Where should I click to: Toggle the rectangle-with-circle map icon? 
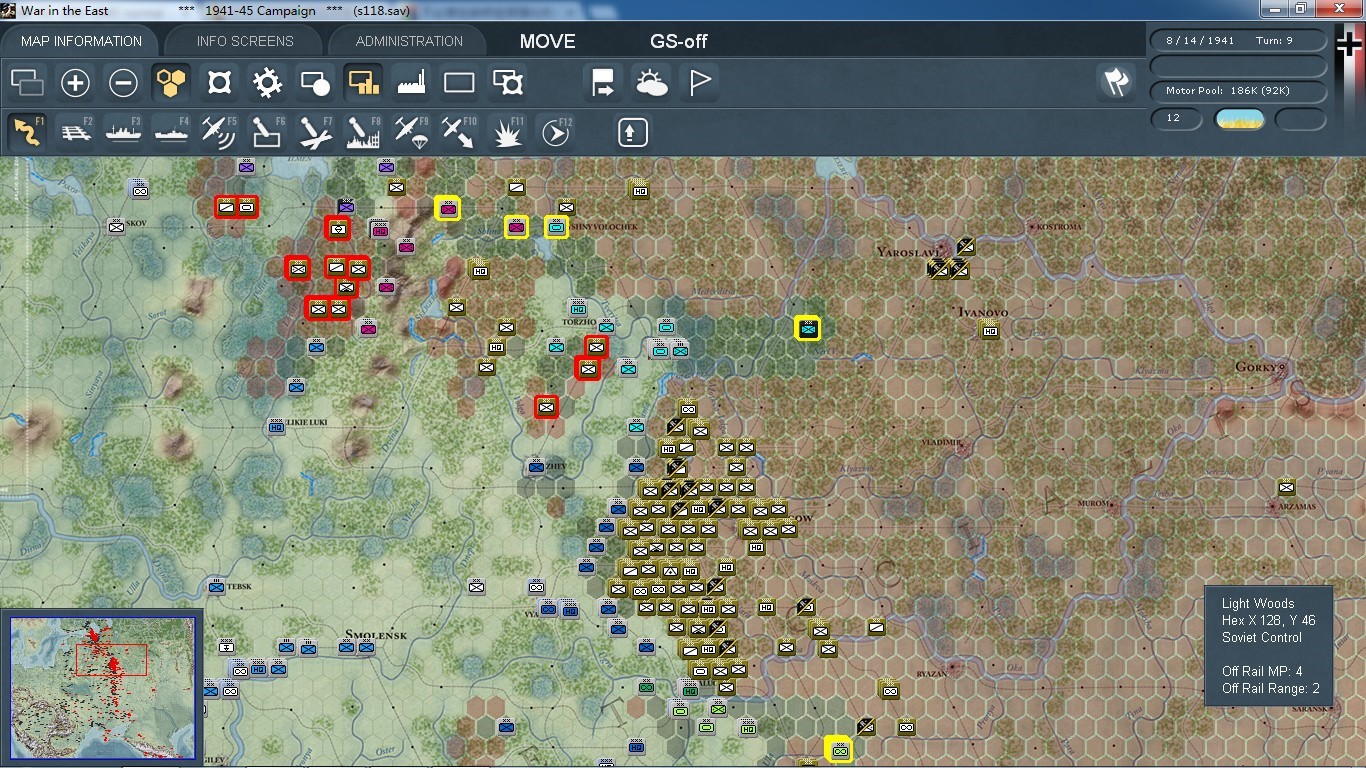(315, 83)
